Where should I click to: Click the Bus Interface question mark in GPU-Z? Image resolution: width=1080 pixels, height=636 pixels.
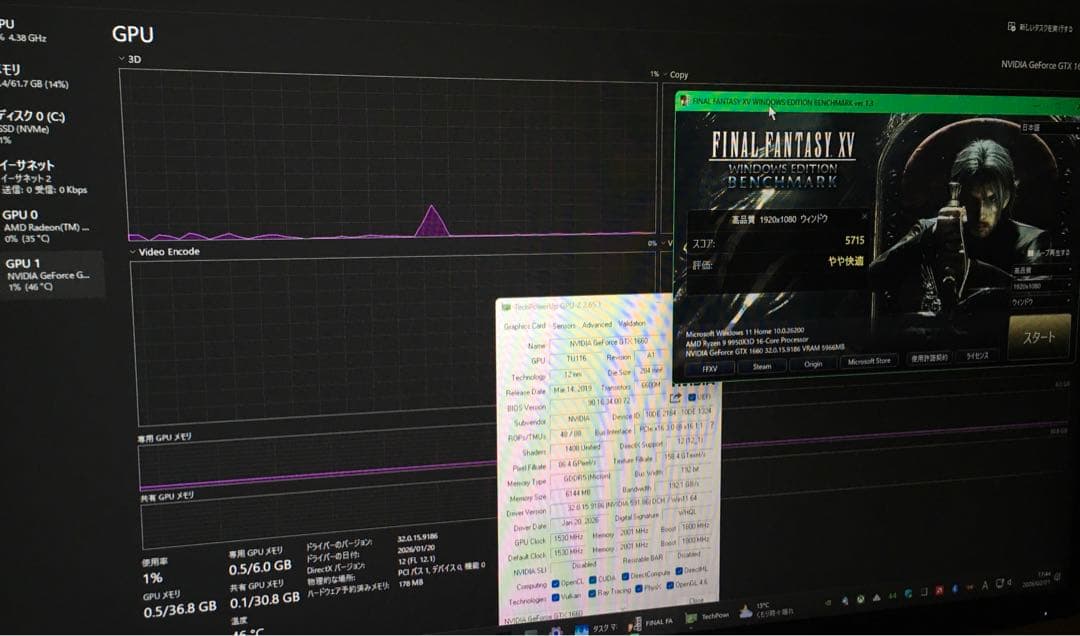712,426
